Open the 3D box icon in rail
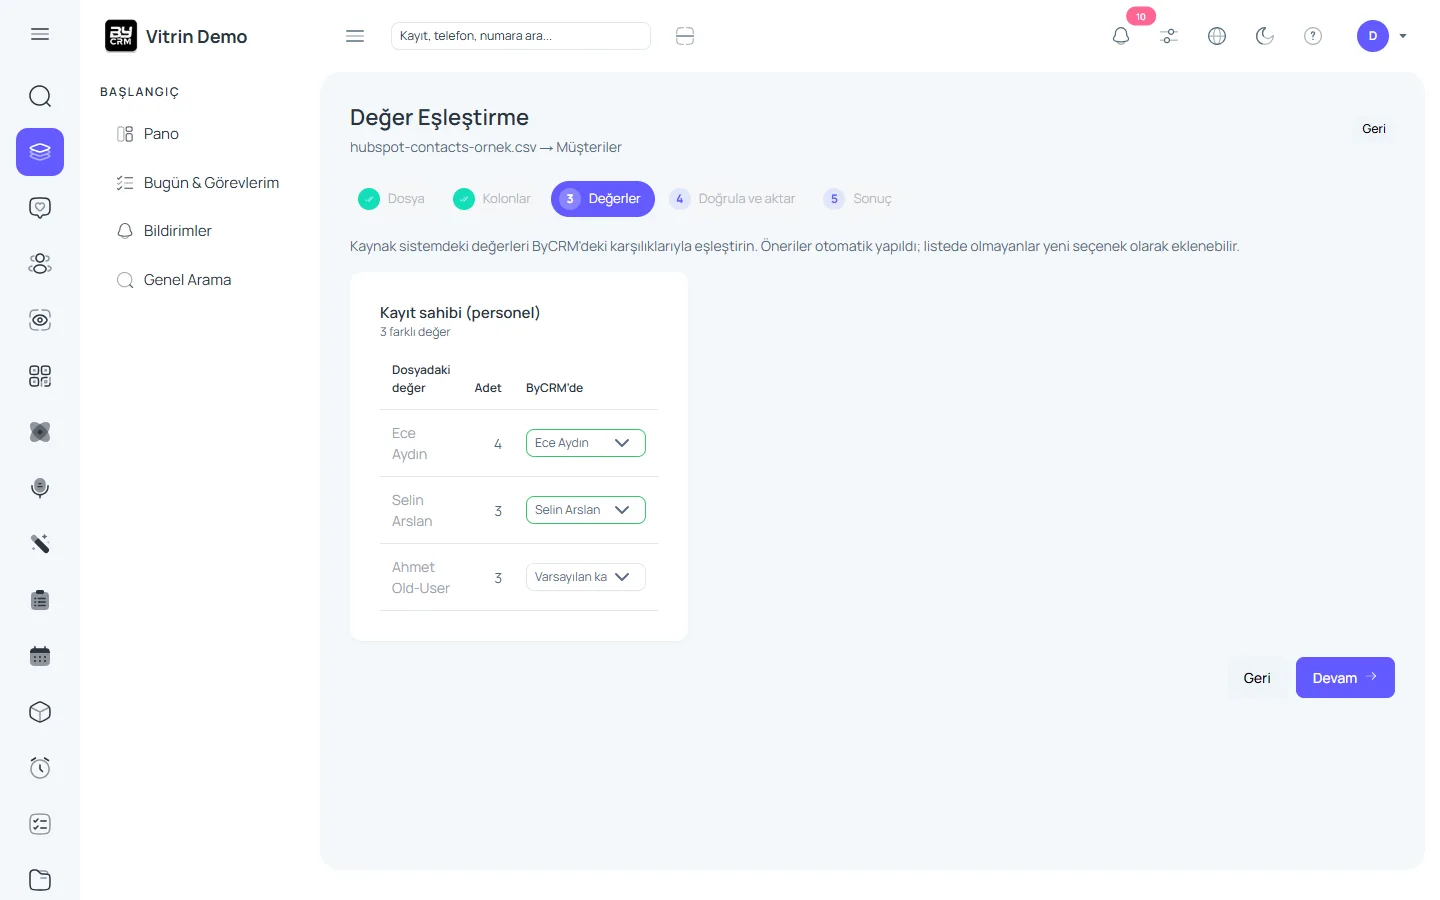The image size is (1440, 900). (x=40, y=712)
